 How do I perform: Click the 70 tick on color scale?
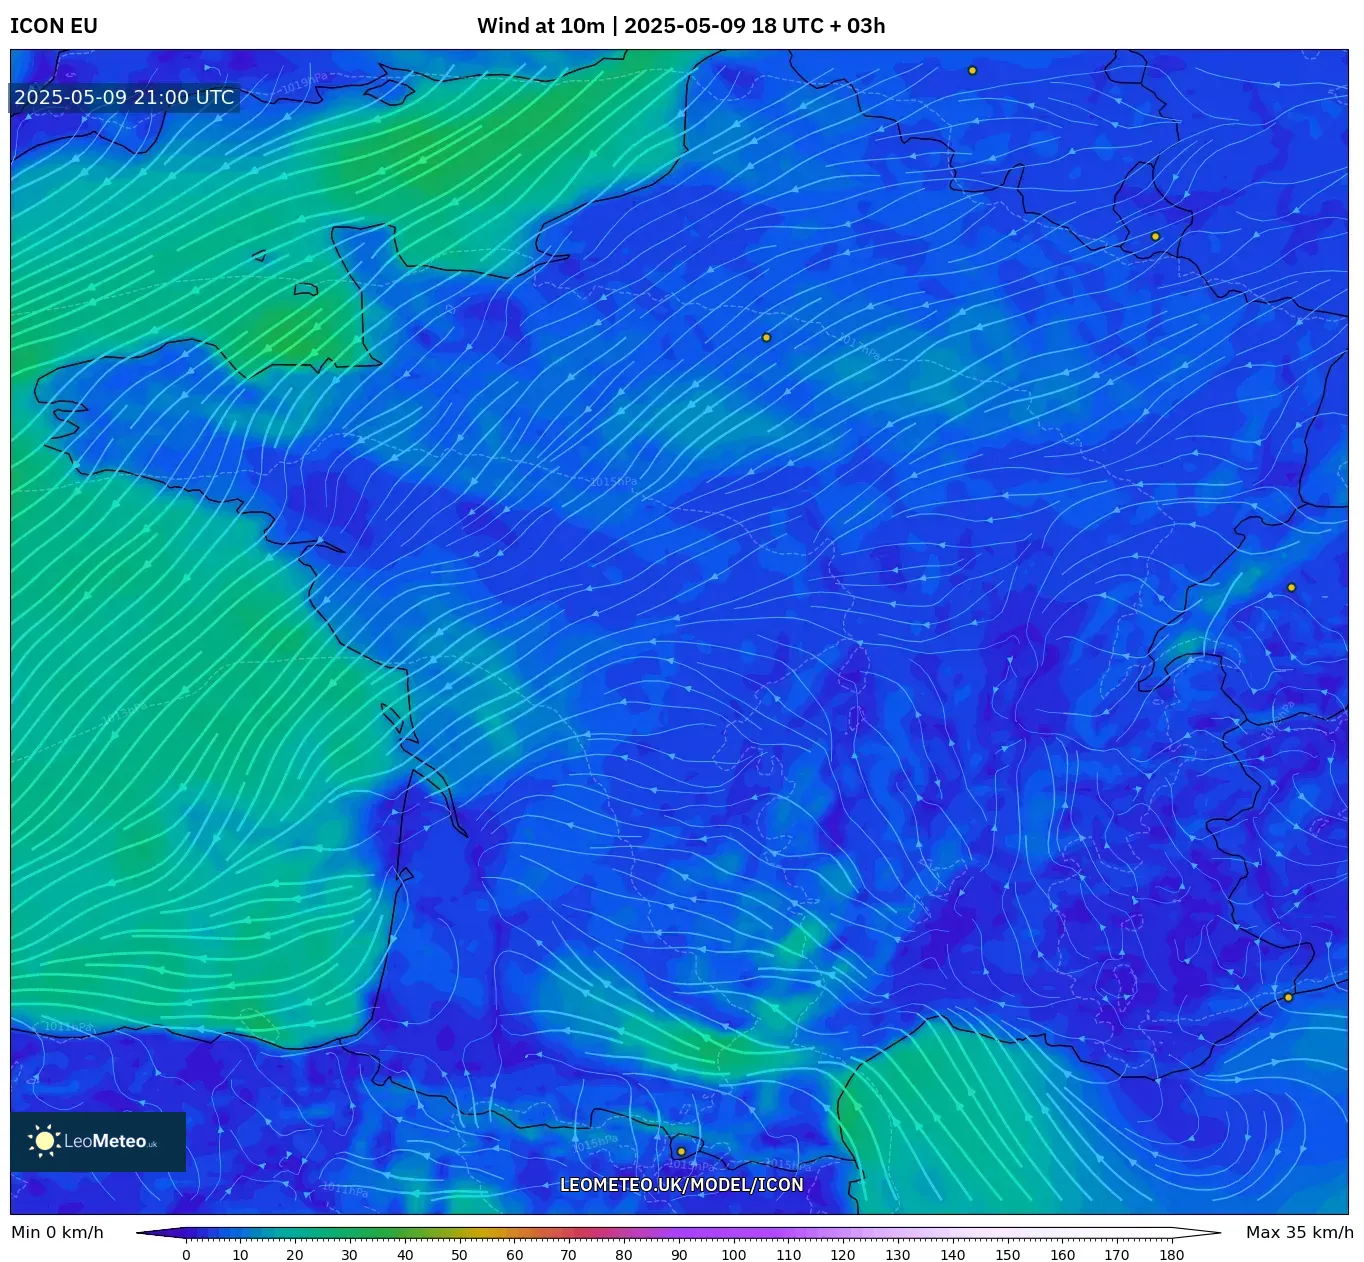pos(569,1255)
